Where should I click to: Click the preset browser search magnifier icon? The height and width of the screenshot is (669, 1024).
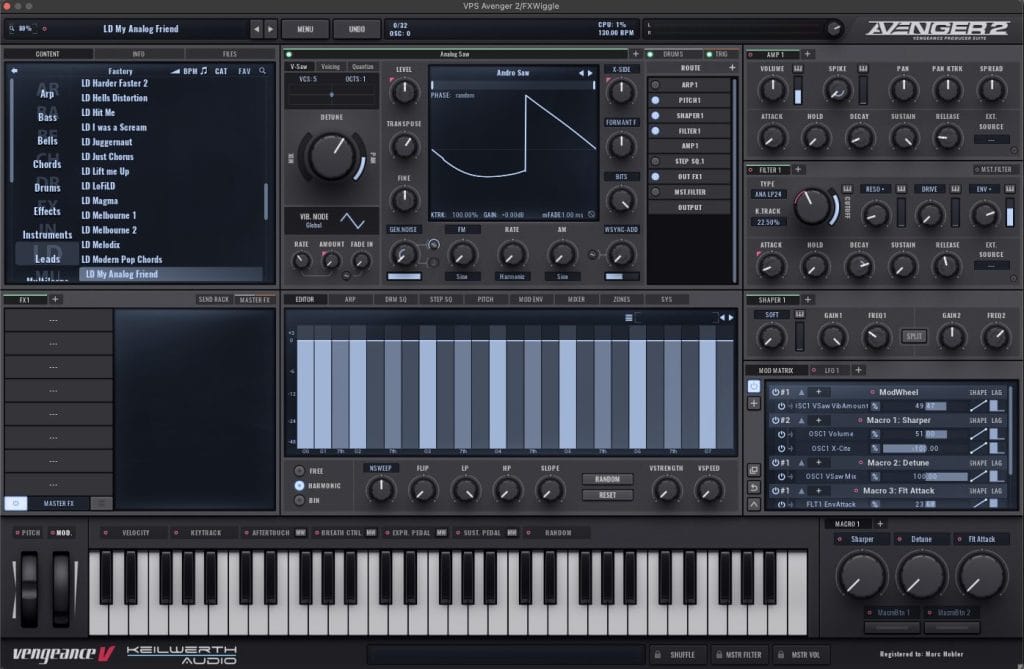[263, 71]
